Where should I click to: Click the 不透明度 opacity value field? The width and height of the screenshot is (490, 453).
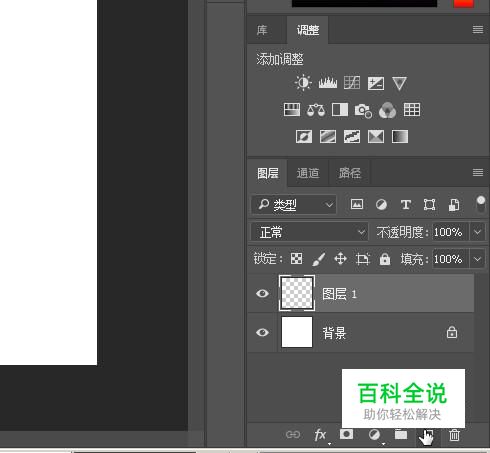pyautogui.click(x=450, y=232)
